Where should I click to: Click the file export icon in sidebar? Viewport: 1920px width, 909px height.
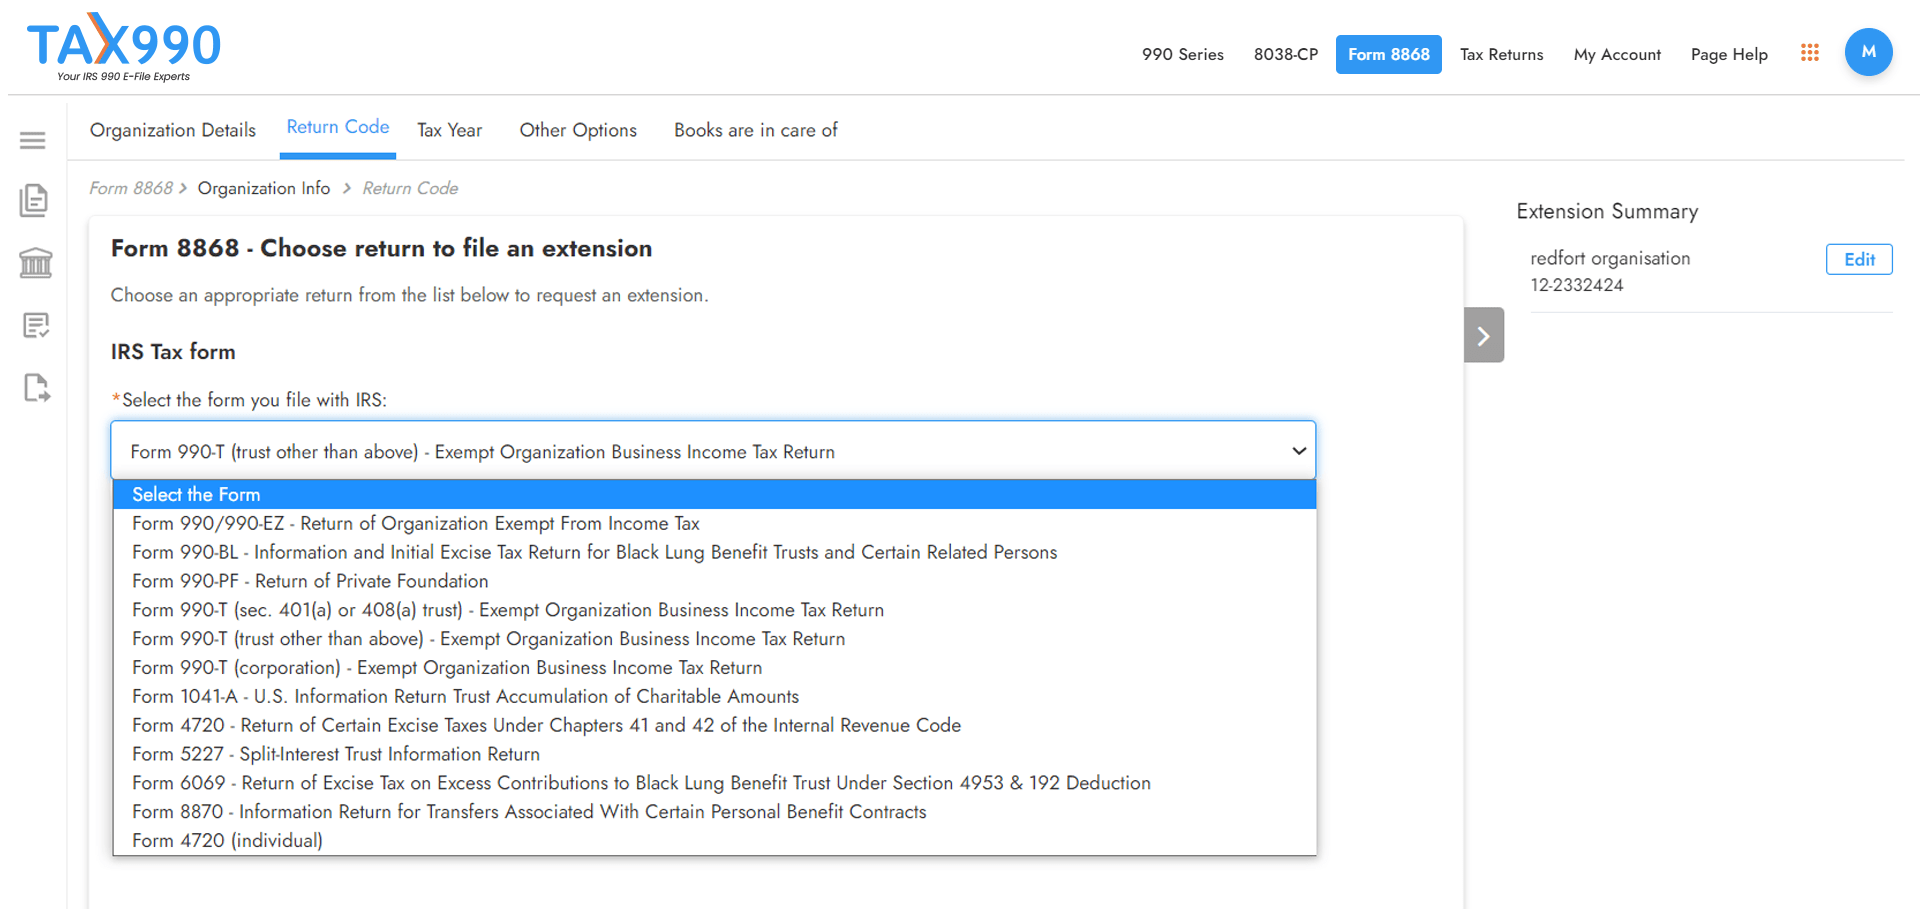tap(35, 388)
